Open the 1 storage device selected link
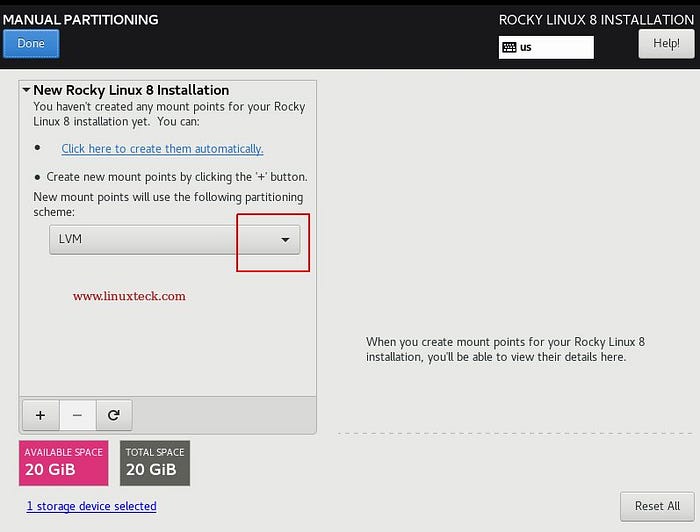 point(92,506)
